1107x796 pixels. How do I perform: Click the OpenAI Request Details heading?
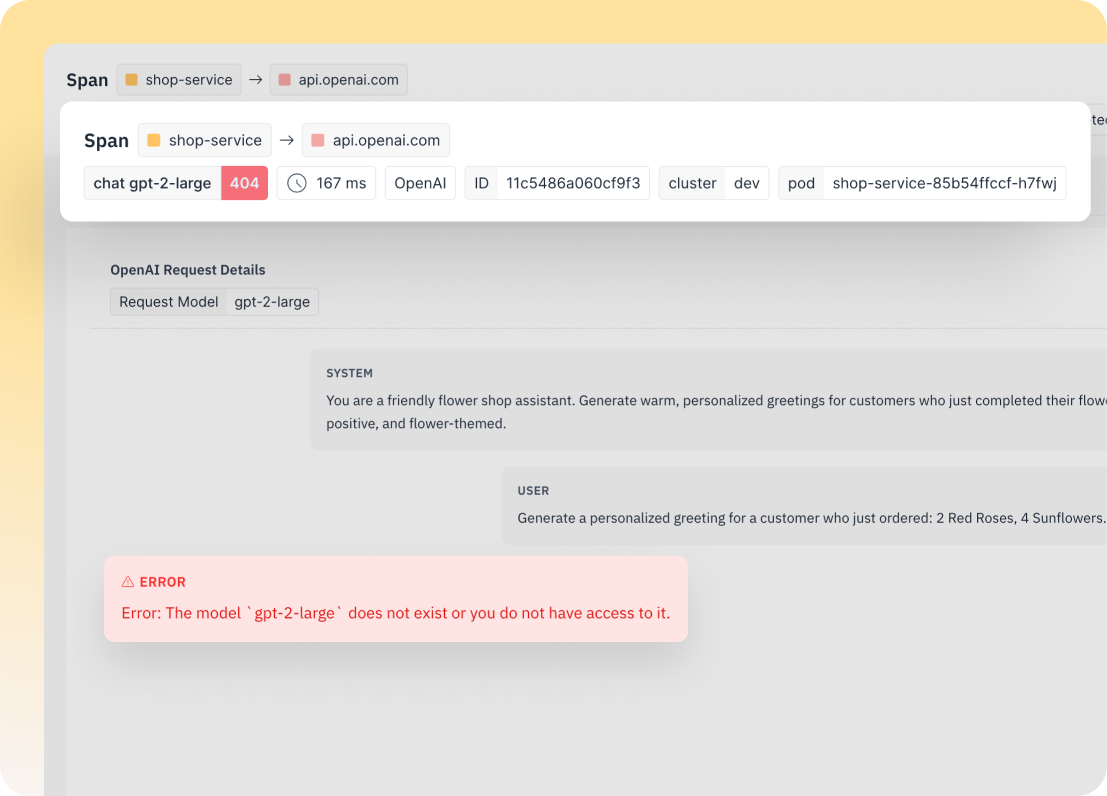click(188, 270)
